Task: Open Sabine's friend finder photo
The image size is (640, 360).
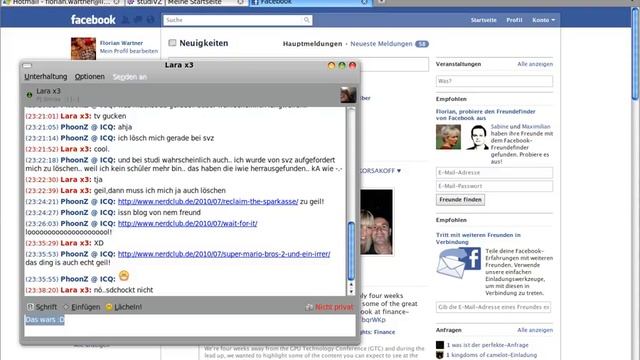Action: click(448, 137)
